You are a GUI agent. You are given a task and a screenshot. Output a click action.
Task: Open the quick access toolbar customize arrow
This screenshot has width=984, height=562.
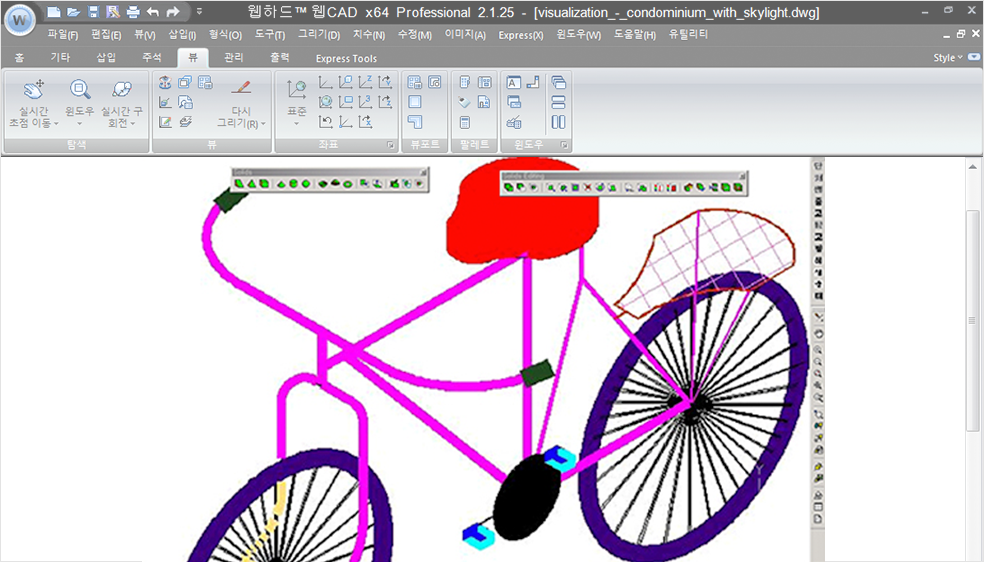[x=199, y=11]
